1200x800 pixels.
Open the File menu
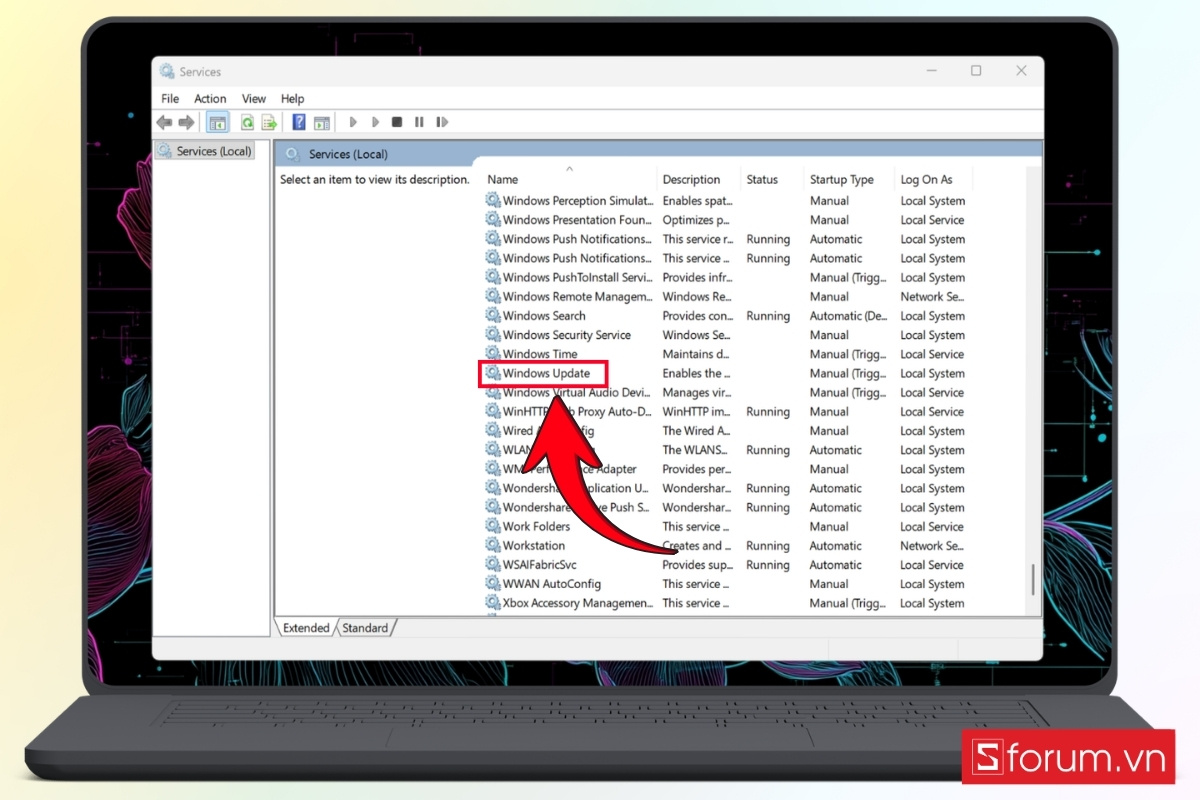tap(170, 99)
